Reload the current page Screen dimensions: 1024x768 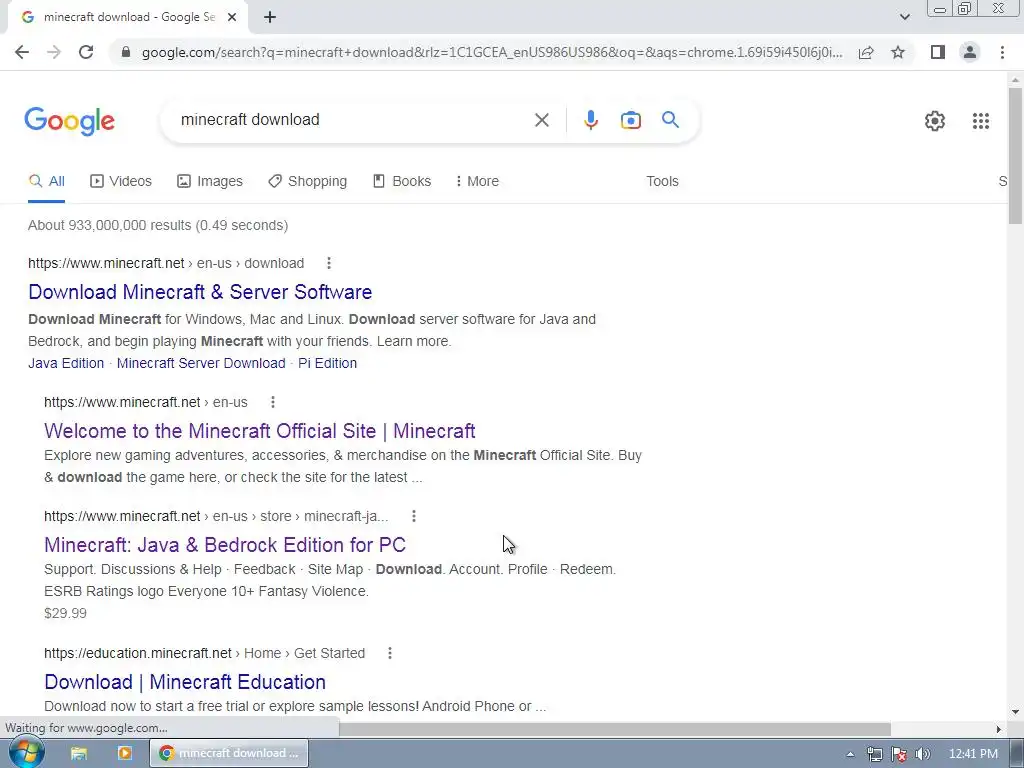[86, 52]
